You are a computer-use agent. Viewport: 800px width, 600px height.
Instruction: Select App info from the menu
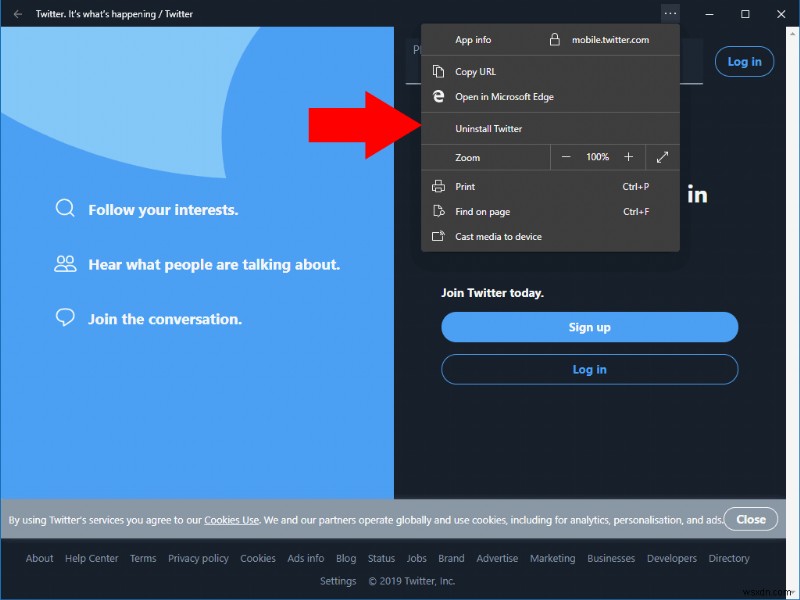[x=473, y=40]
